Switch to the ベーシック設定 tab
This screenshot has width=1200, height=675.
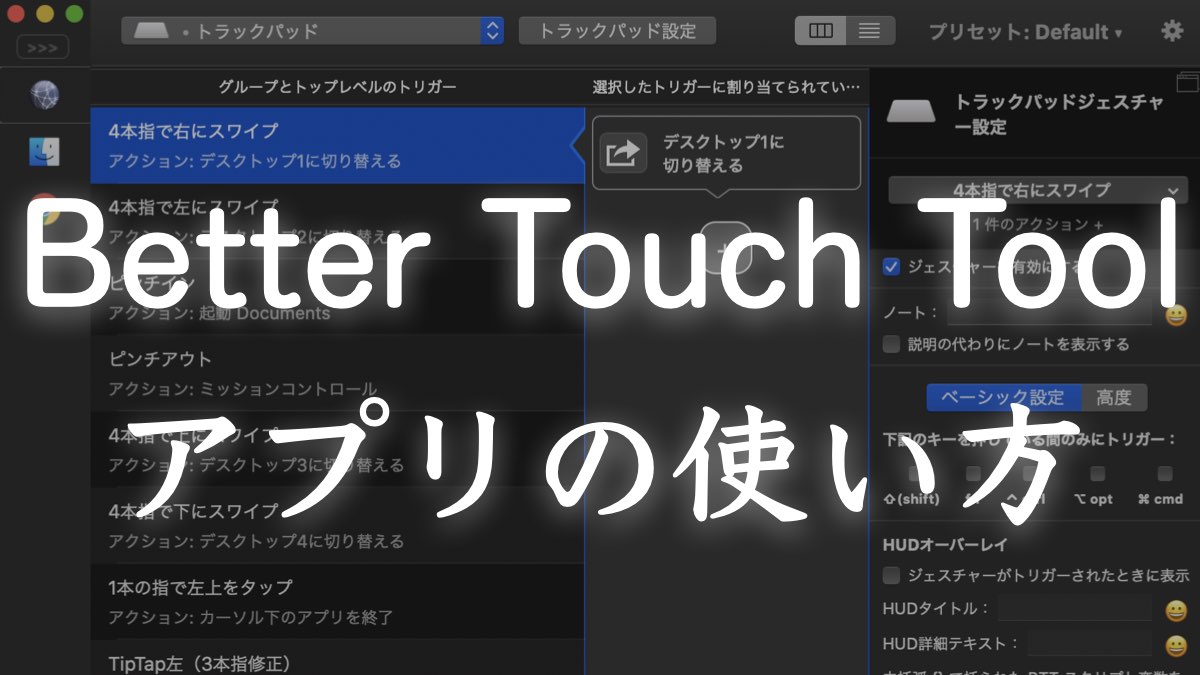1004,397
